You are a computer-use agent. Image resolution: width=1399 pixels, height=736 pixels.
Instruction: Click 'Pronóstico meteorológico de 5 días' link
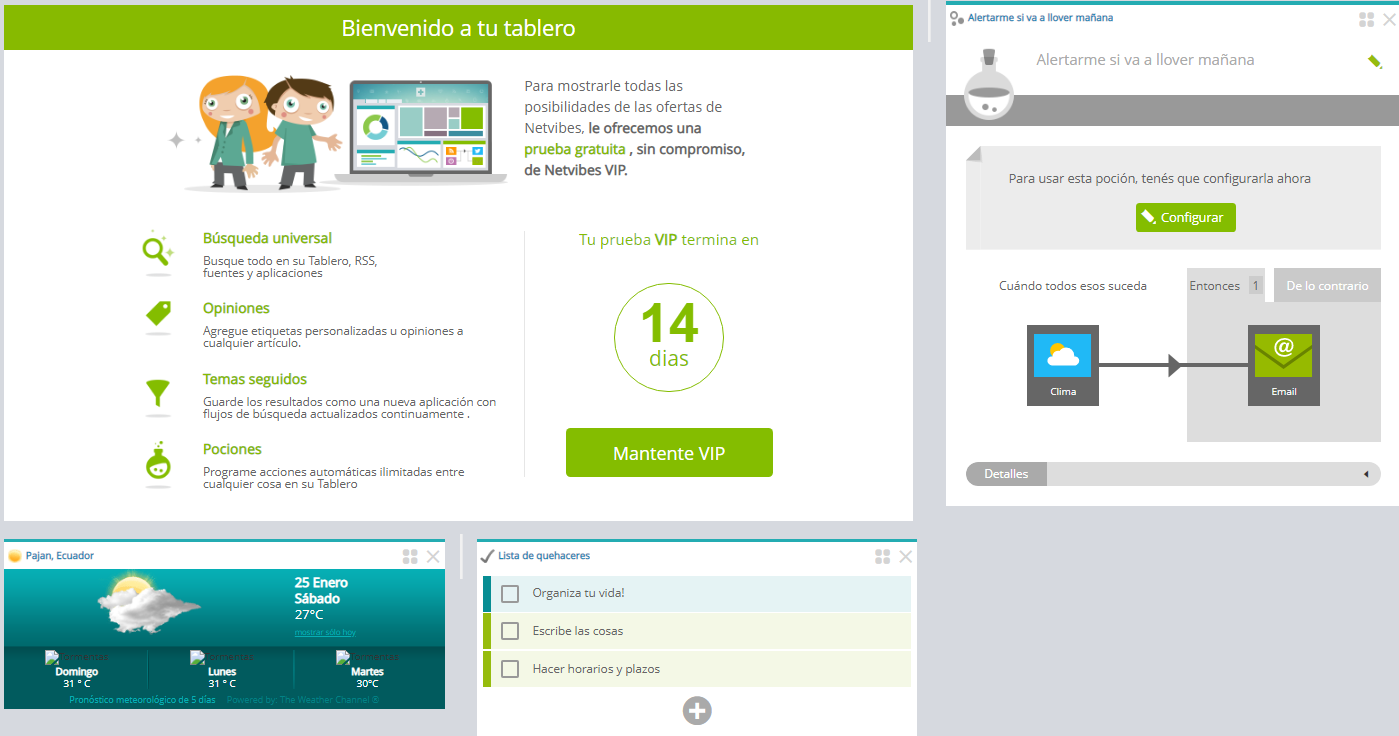click(142, 700)
